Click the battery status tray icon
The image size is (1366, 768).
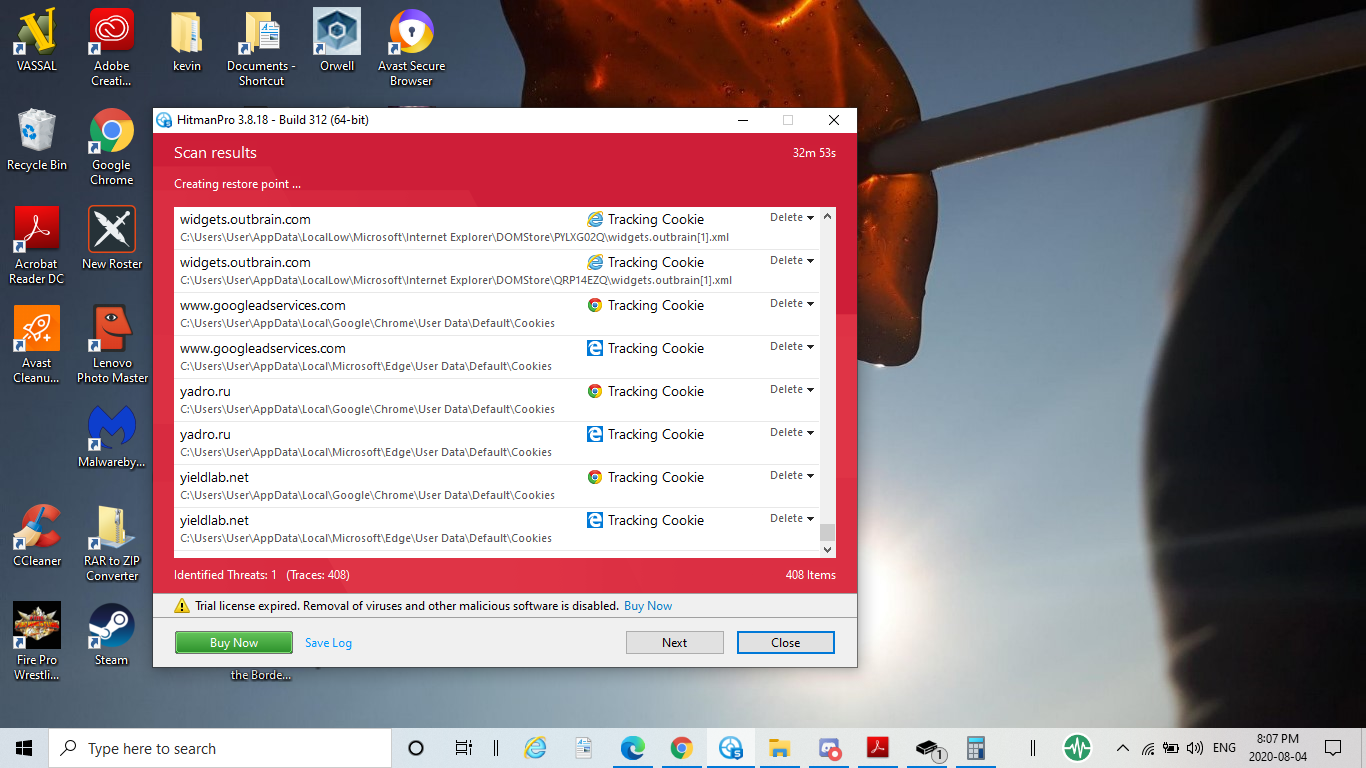click(x=1171, y=748)
